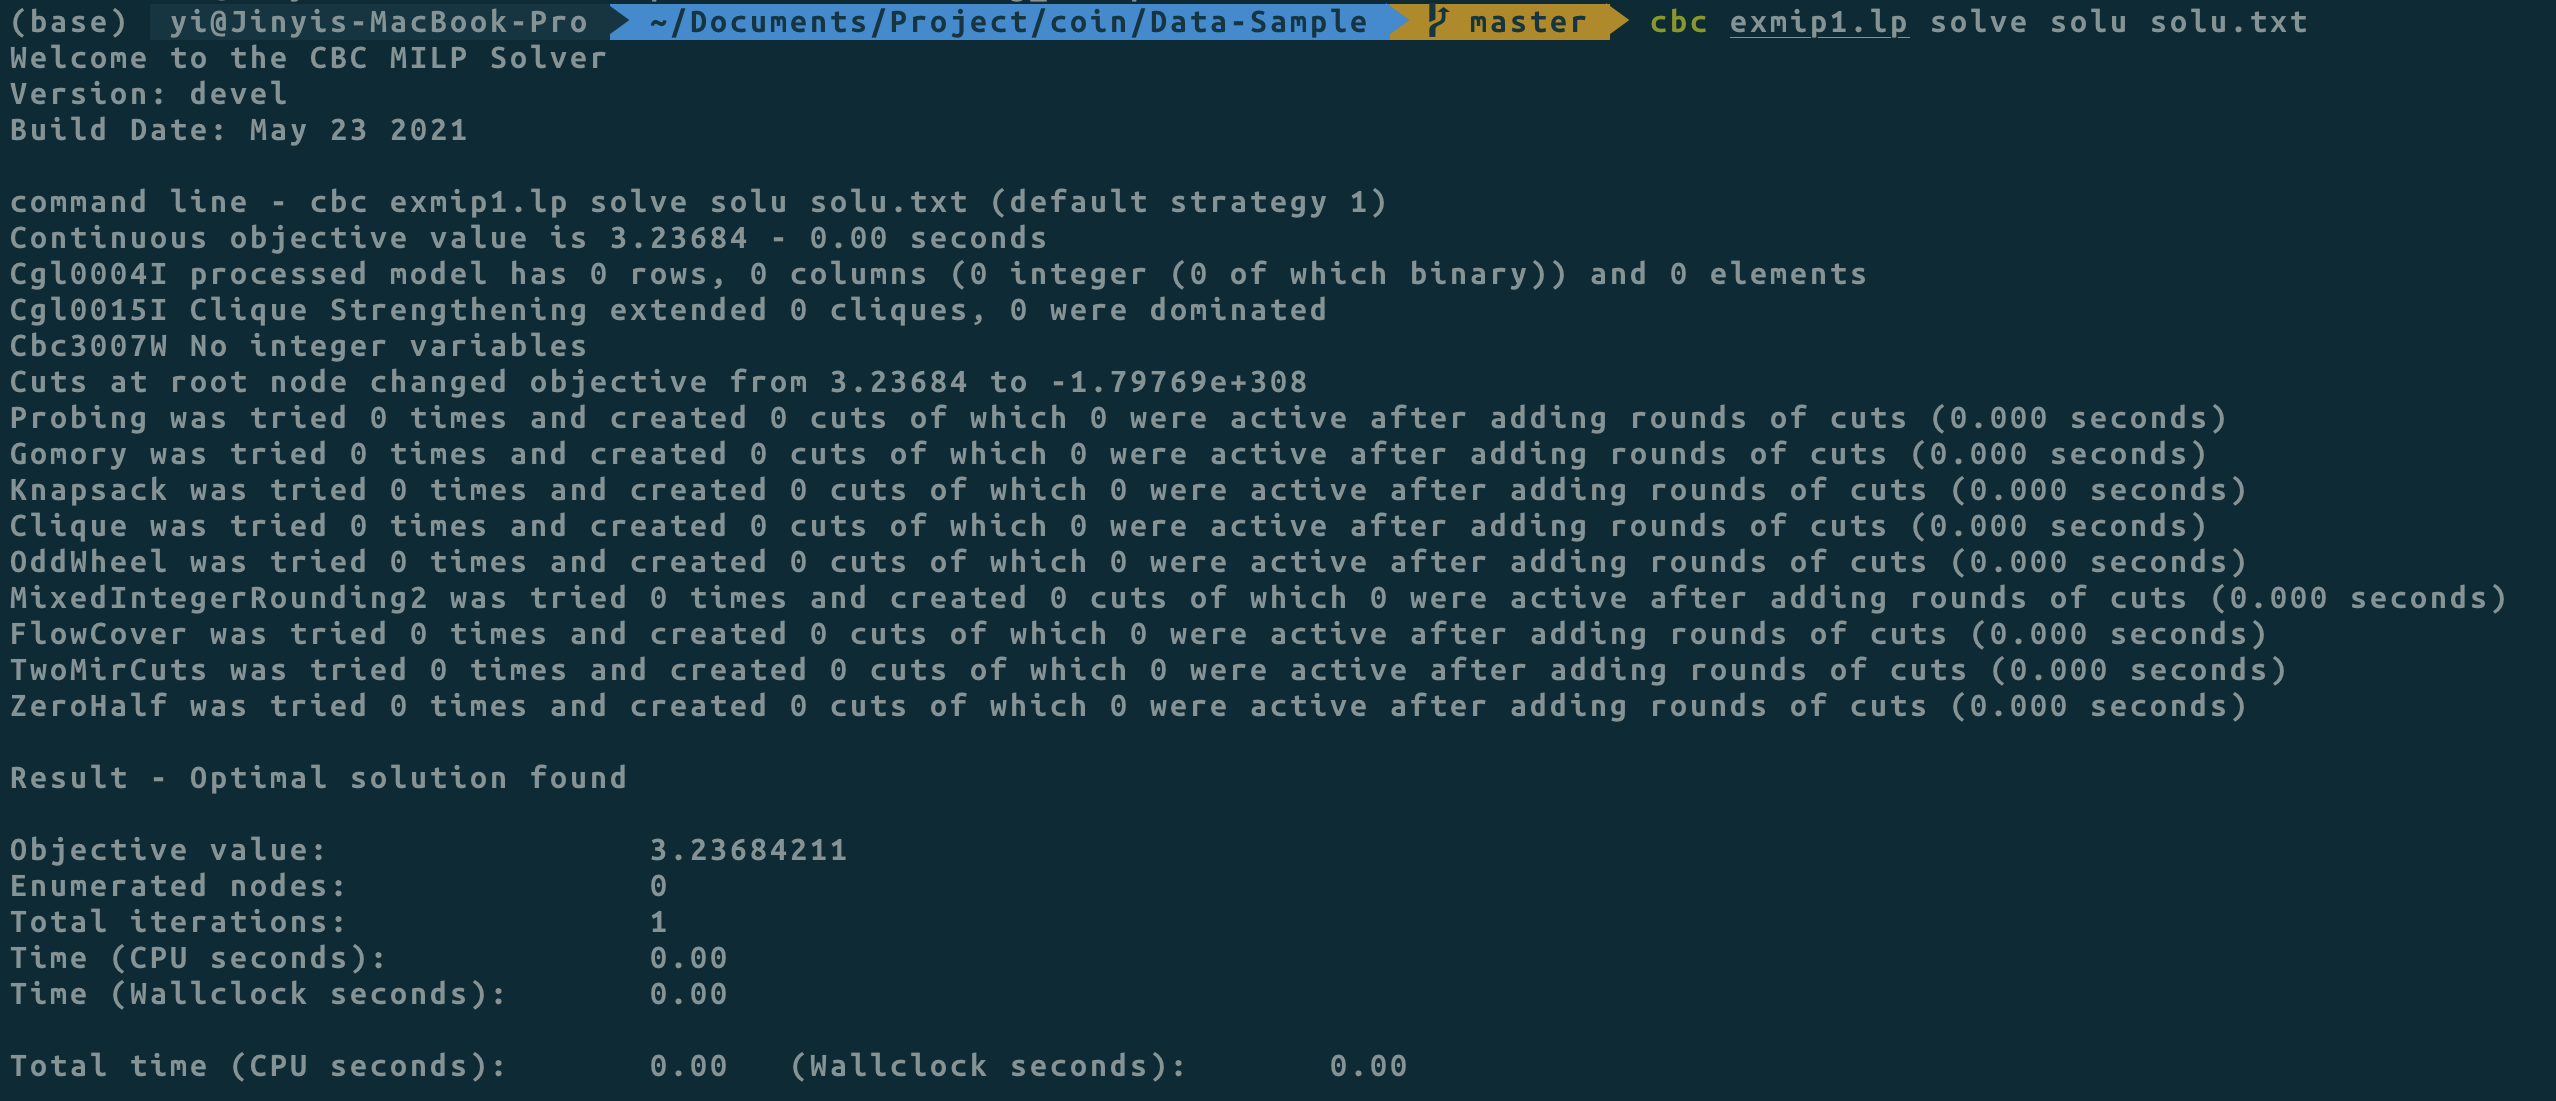Click the ZeroHalf cut generator name
Image resolution: width=2556 pixels, height=1101 pixels.
click(x=88, y=706)
